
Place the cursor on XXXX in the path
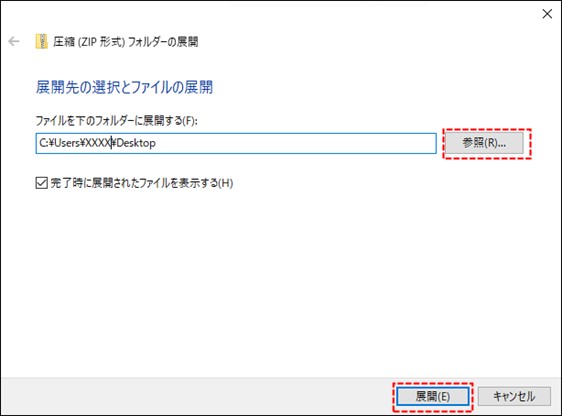97,143
